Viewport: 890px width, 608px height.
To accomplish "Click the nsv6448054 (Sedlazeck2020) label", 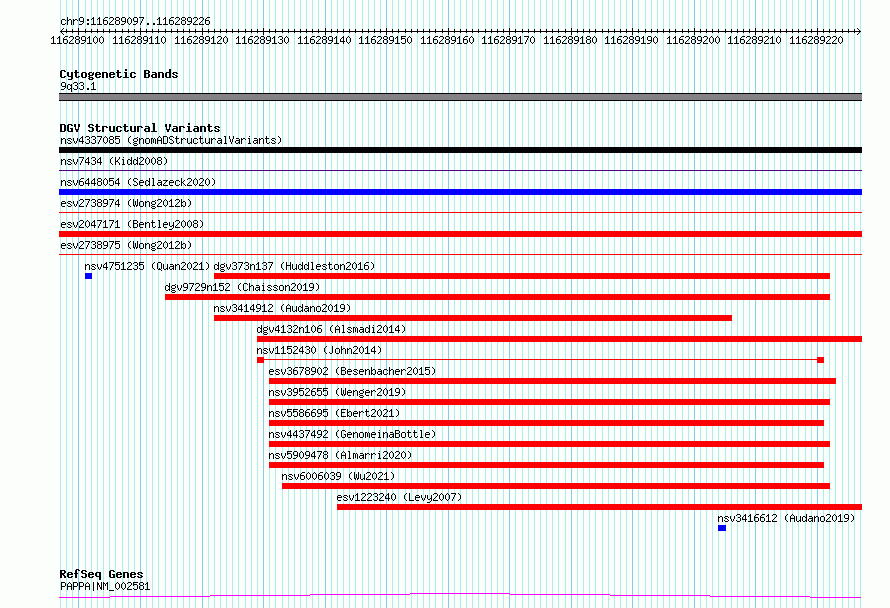I will pos(138,182).
